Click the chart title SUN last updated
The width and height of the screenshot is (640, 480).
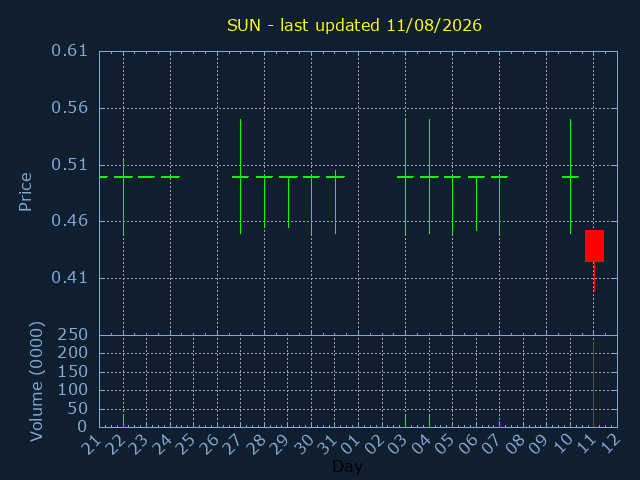(354, 25)
